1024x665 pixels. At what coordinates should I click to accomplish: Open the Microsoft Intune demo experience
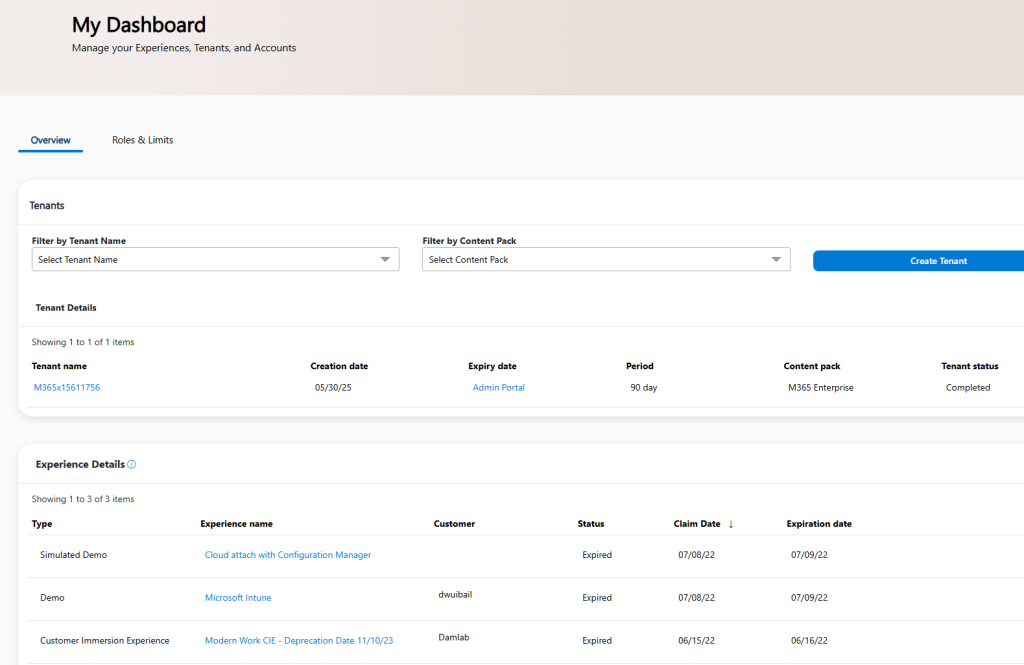click(x=238, y=597)
